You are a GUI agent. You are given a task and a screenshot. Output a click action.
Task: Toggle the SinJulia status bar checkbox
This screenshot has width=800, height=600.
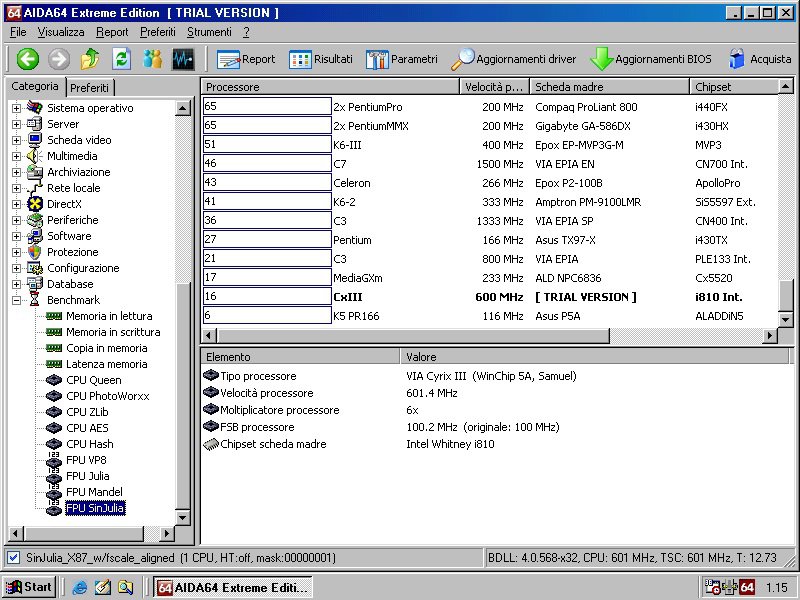(13, 557)
